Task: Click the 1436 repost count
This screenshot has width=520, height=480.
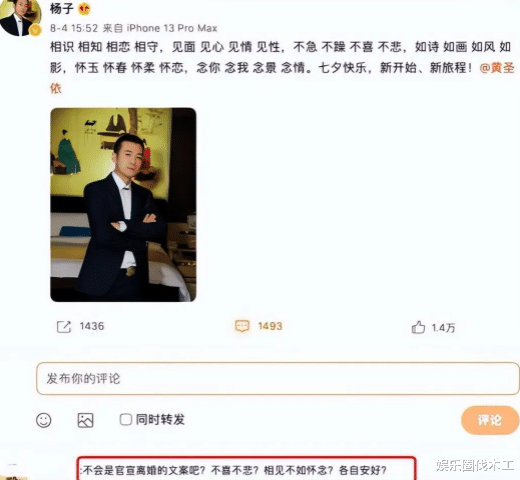Action: [x=92, y=326]
